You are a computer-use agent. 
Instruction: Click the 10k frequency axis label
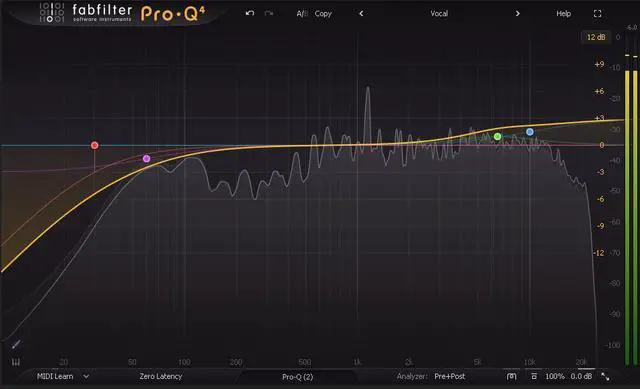pyautogui.click(x=529, y=362)
